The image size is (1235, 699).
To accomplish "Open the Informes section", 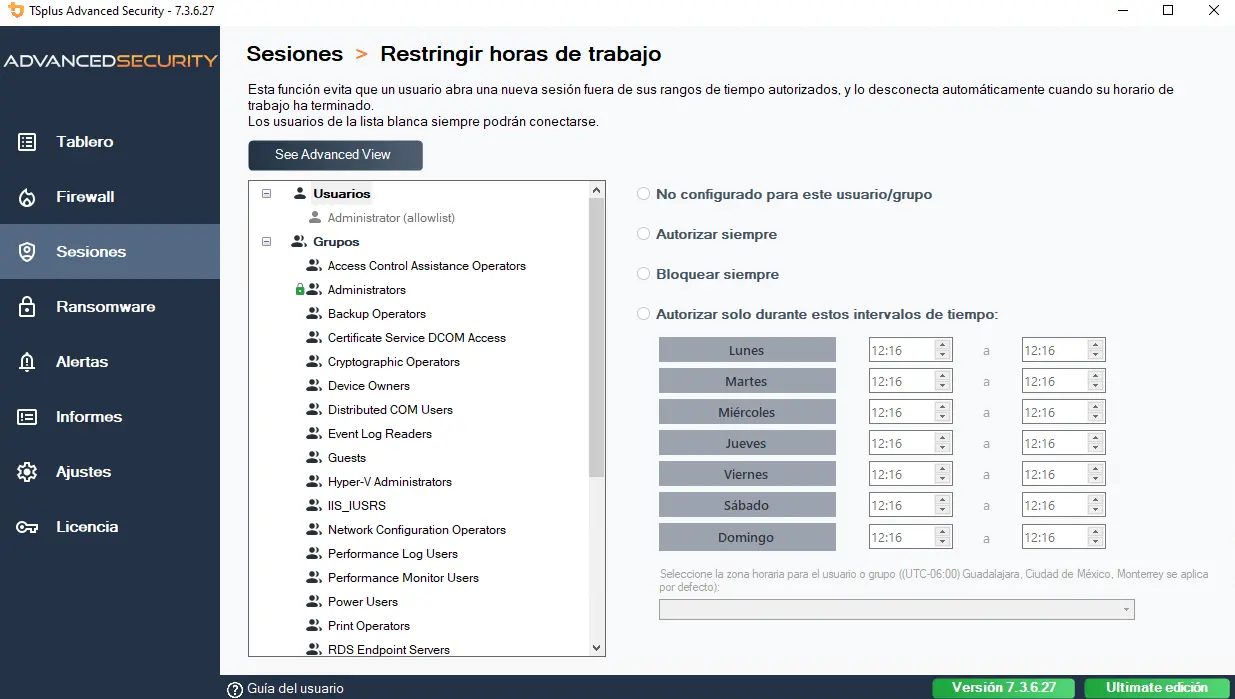I will pyautogui.click(x=110, y=417).
